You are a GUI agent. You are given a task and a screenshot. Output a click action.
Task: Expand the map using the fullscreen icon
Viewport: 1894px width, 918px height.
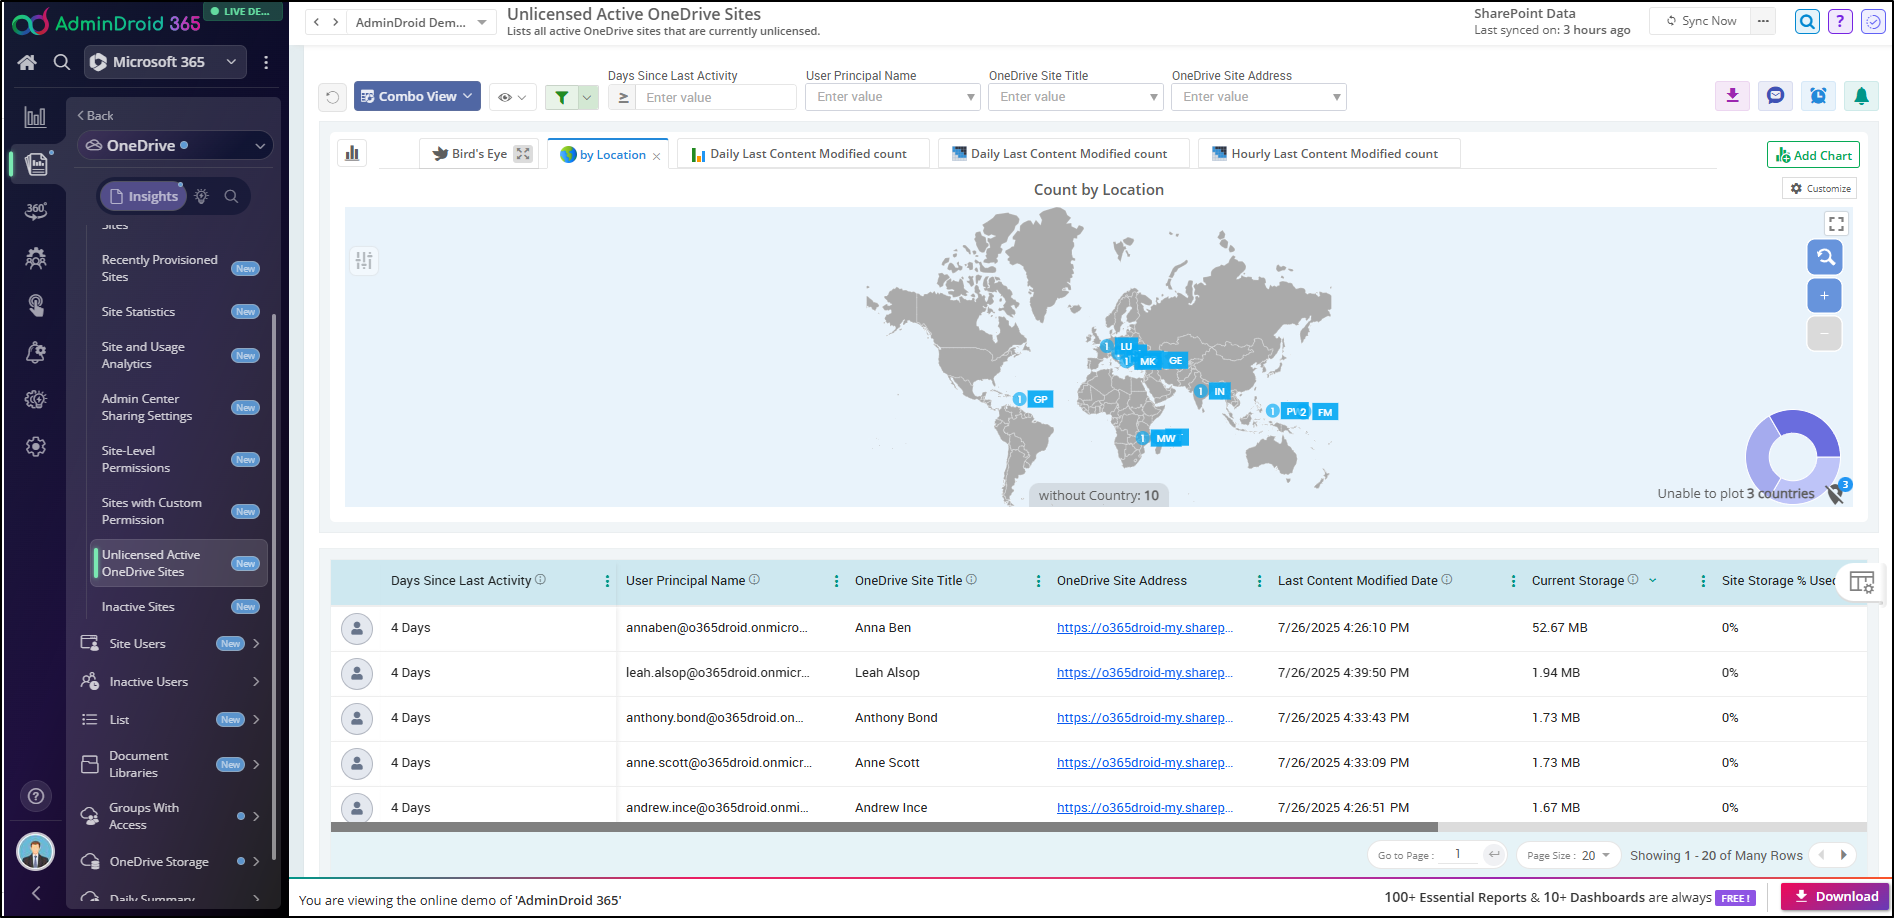click(x=1835, y=223)
